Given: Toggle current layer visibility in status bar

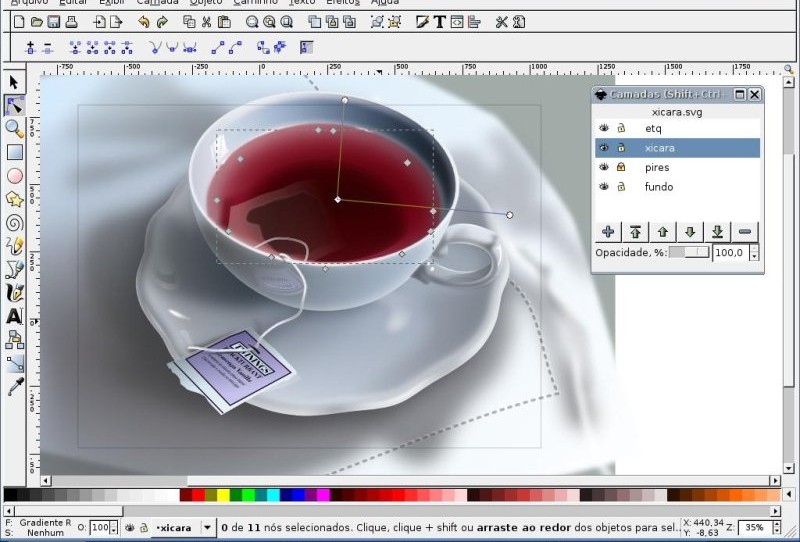Looking at the screenshot, I should click(x=130, y=528).
